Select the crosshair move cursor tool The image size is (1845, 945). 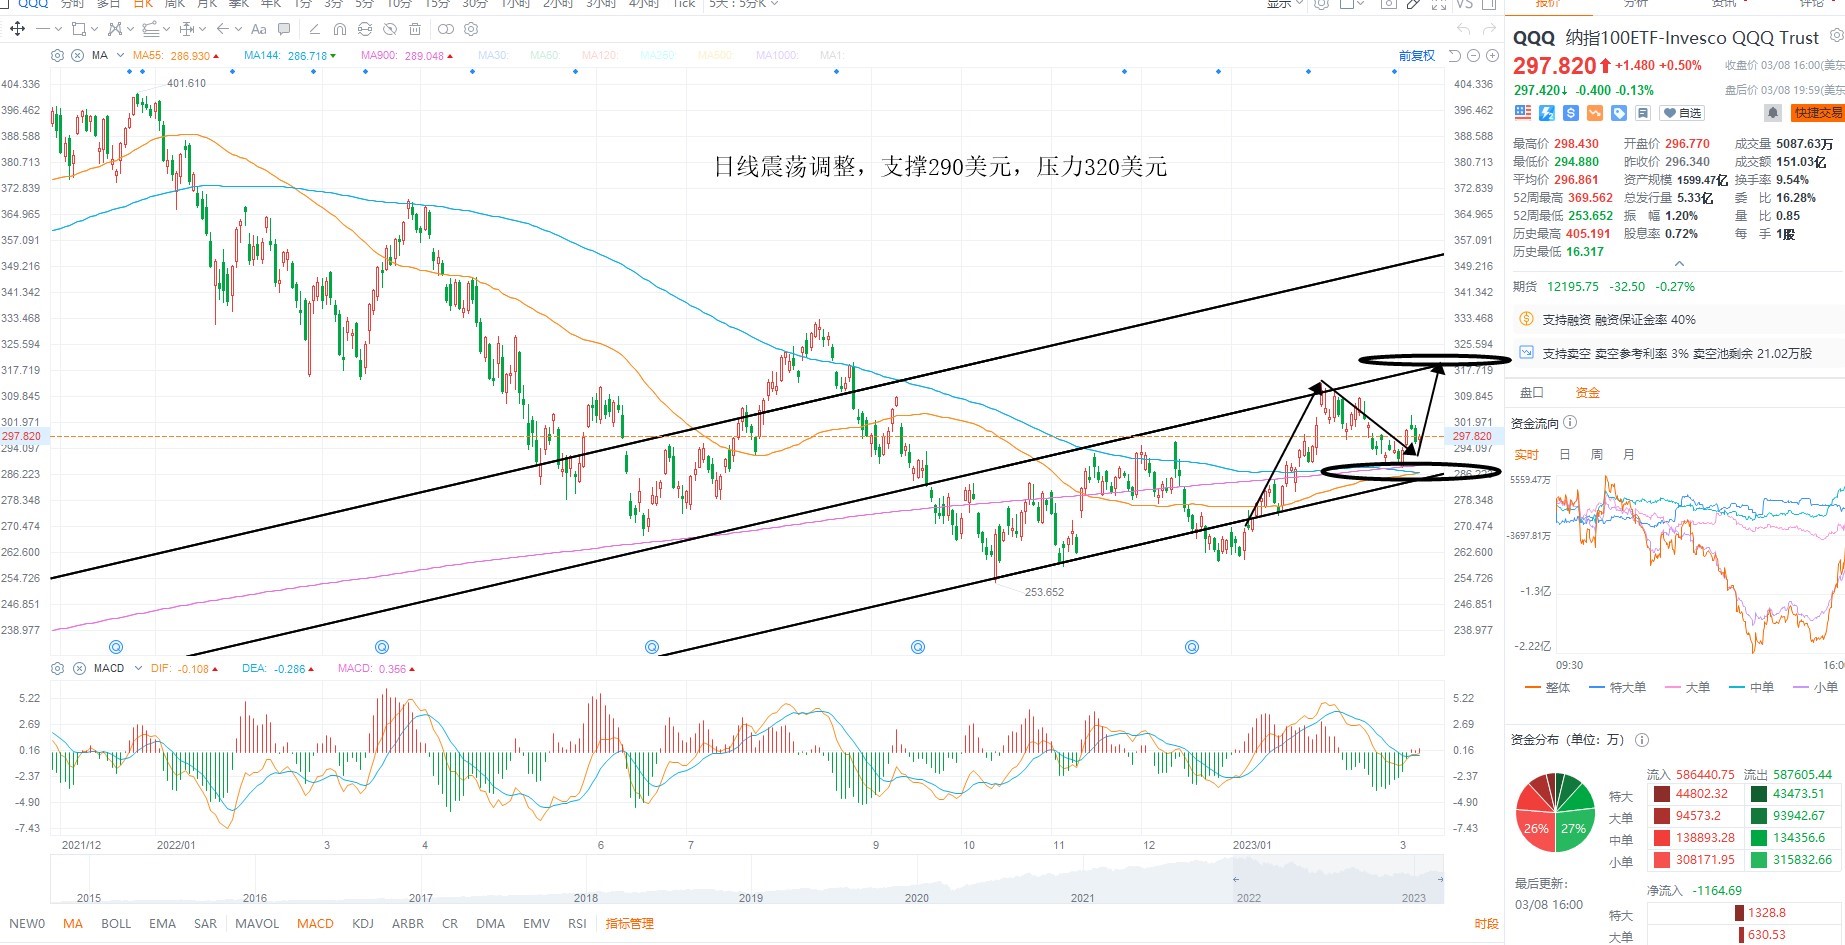point(17,29)
